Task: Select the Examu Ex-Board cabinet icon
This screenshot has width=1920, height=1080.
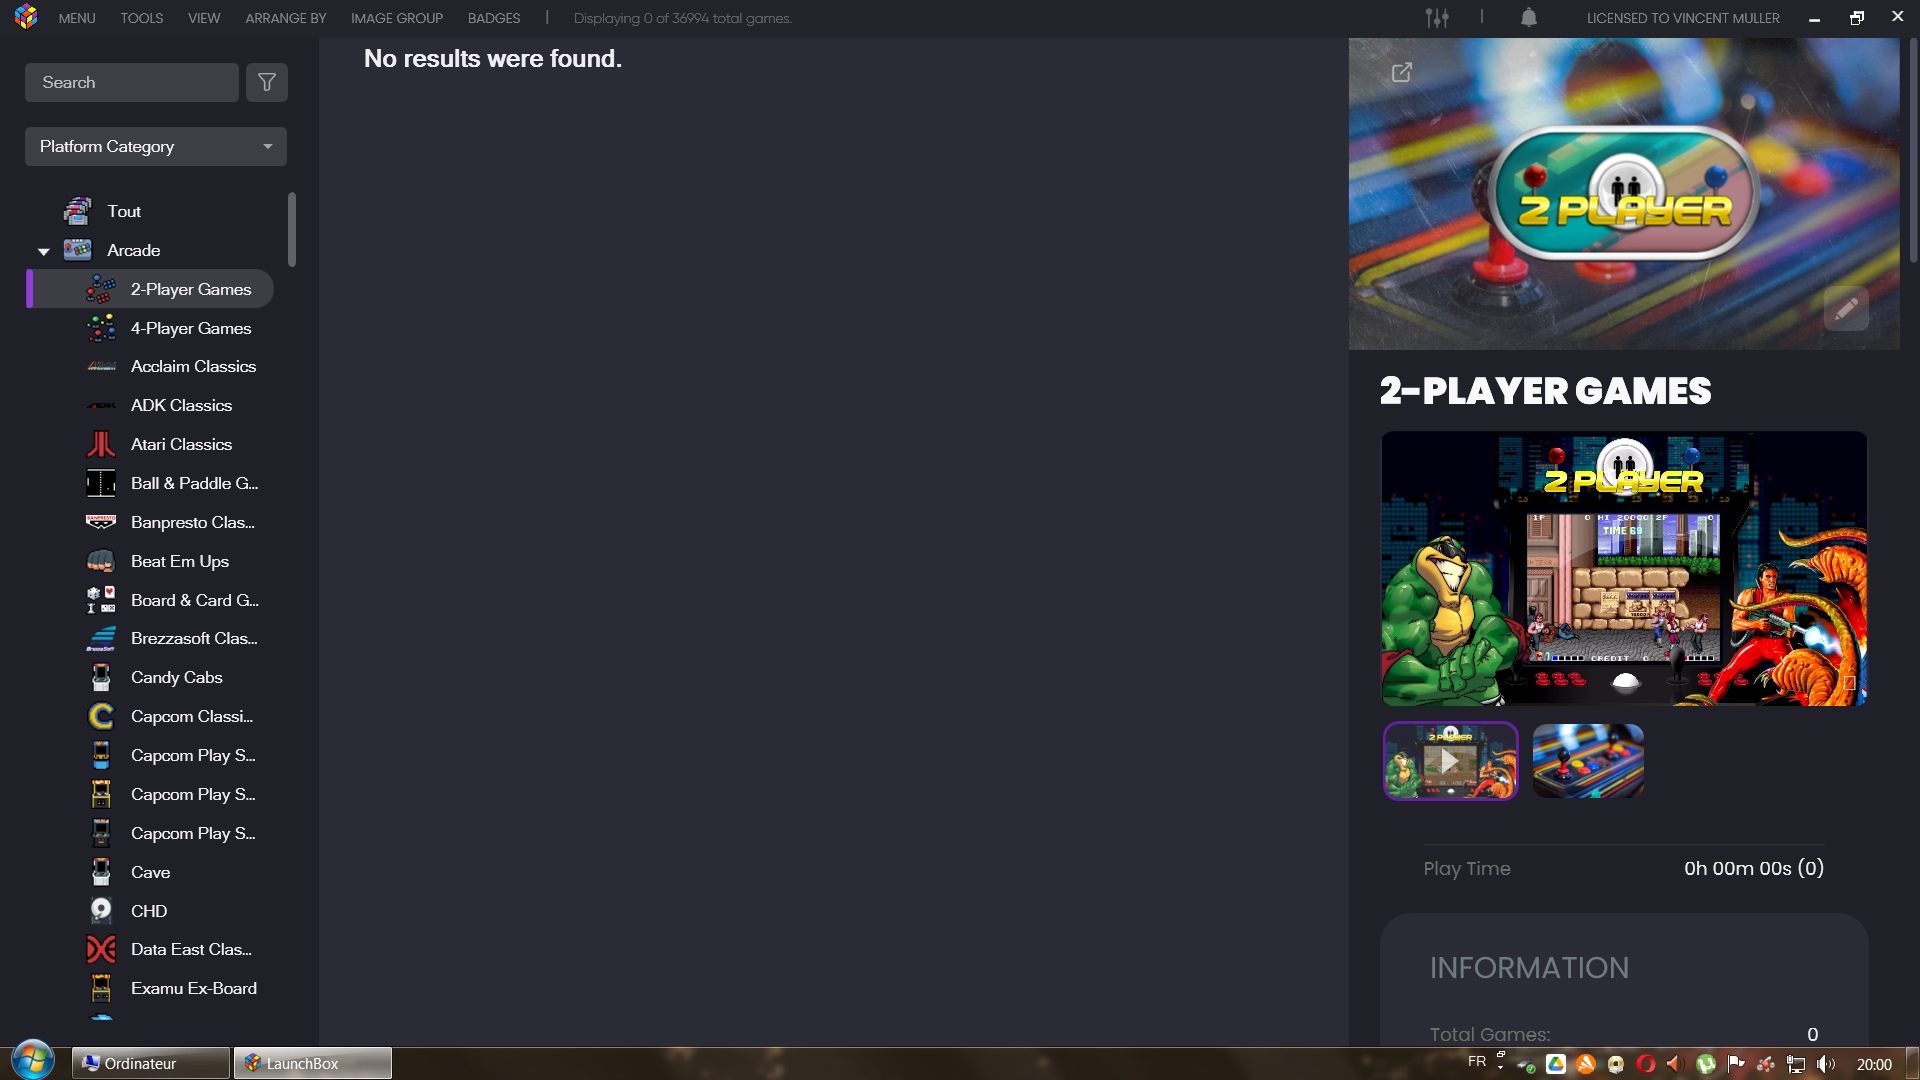Action: 101,988
